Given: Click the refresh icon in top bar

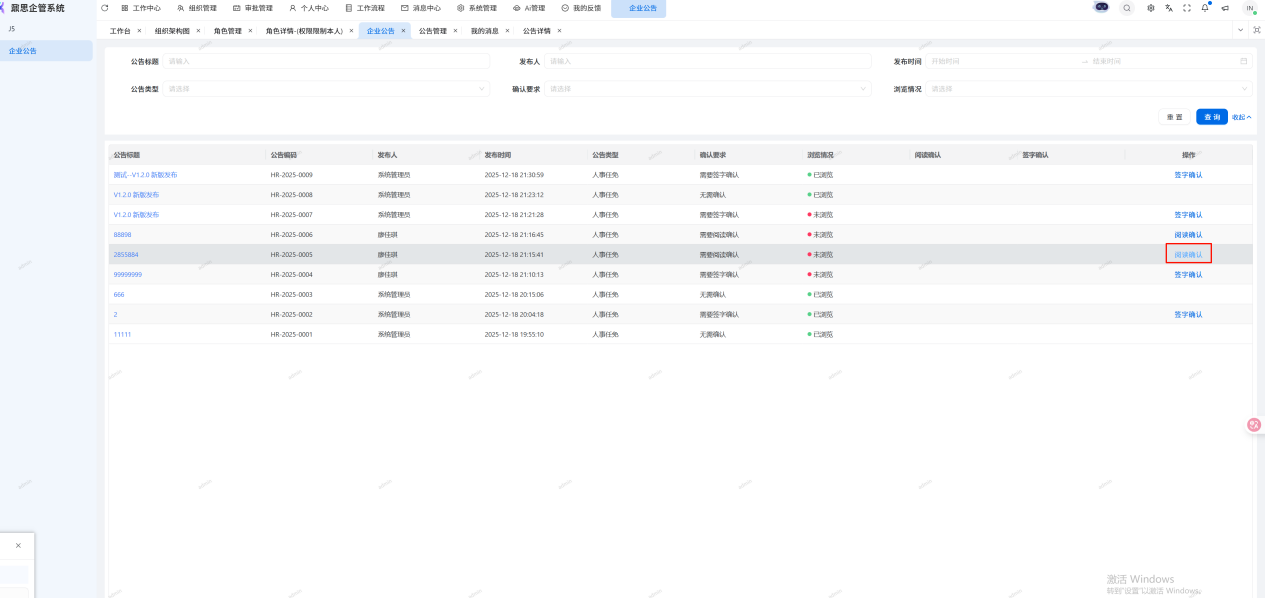Looking at the screenshot, I should (x=104, y=8).
